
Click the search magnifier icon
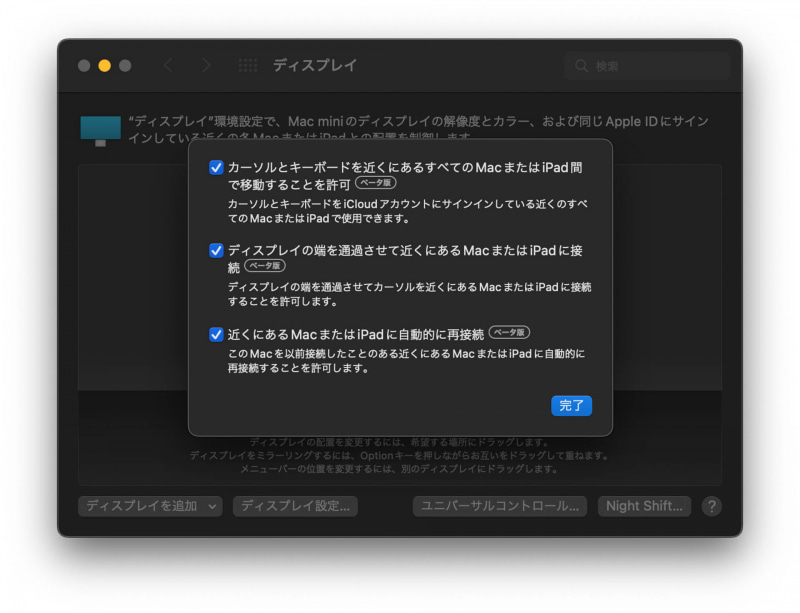tap(582, 65)
